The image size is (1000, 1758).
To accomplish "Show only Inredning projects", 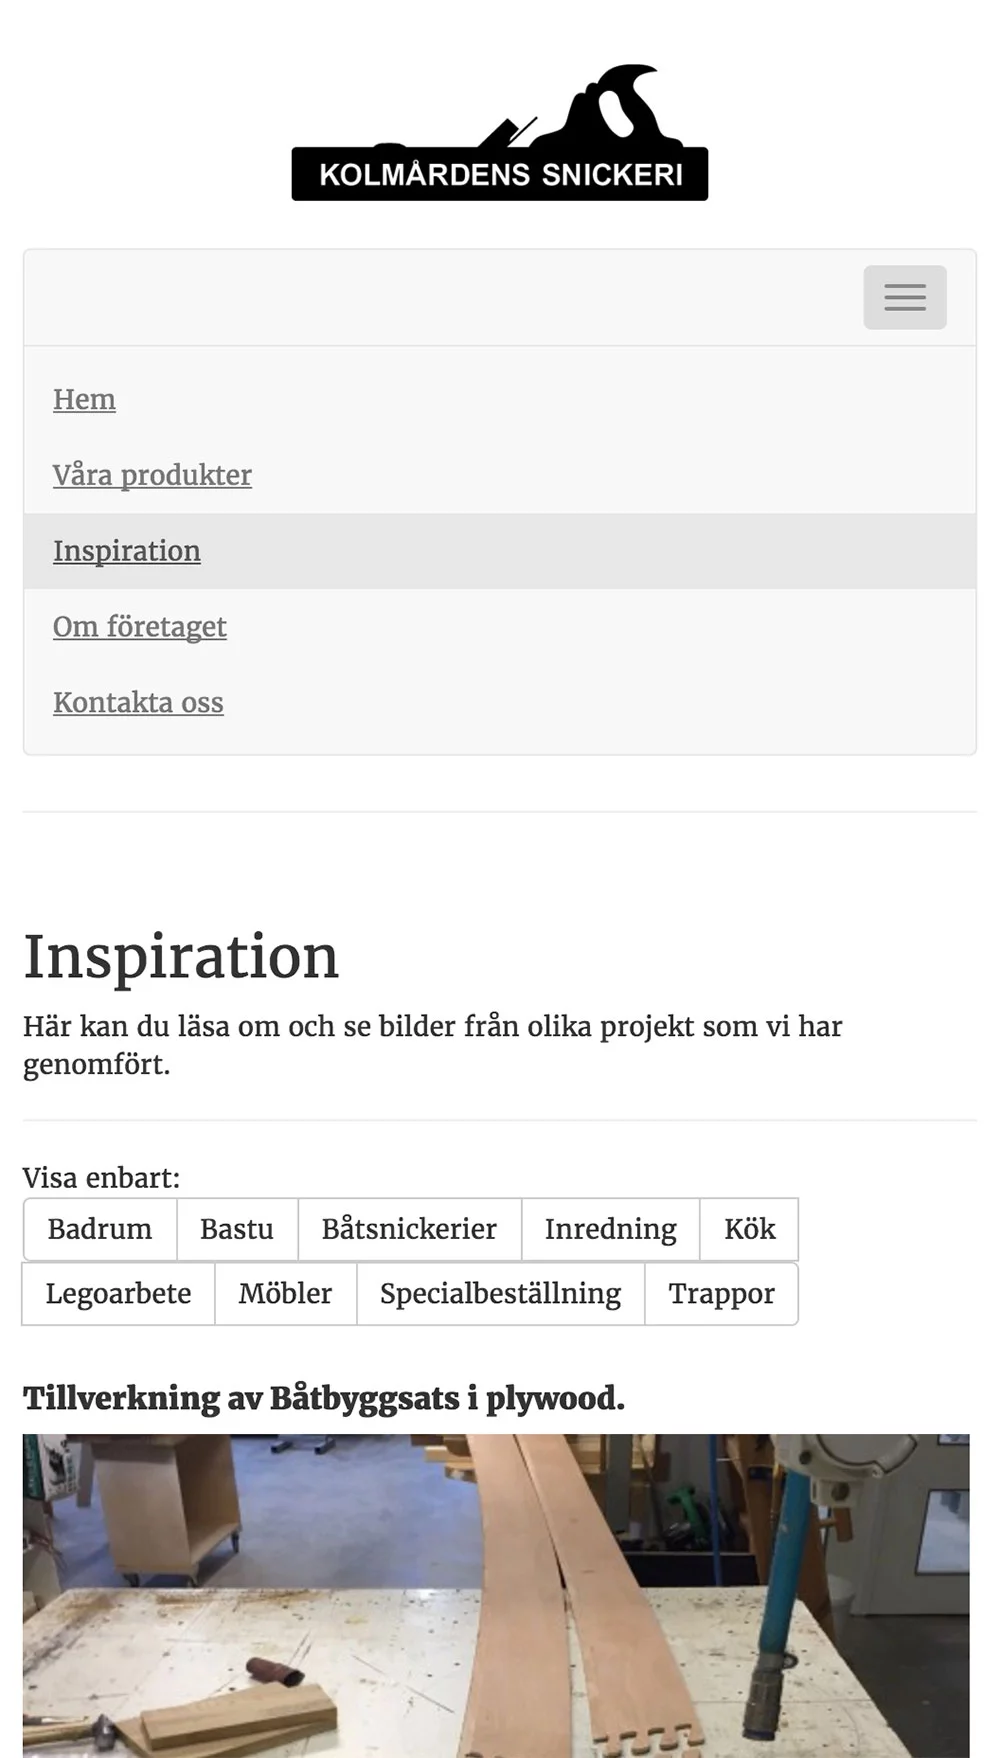I will point(610,1229).
